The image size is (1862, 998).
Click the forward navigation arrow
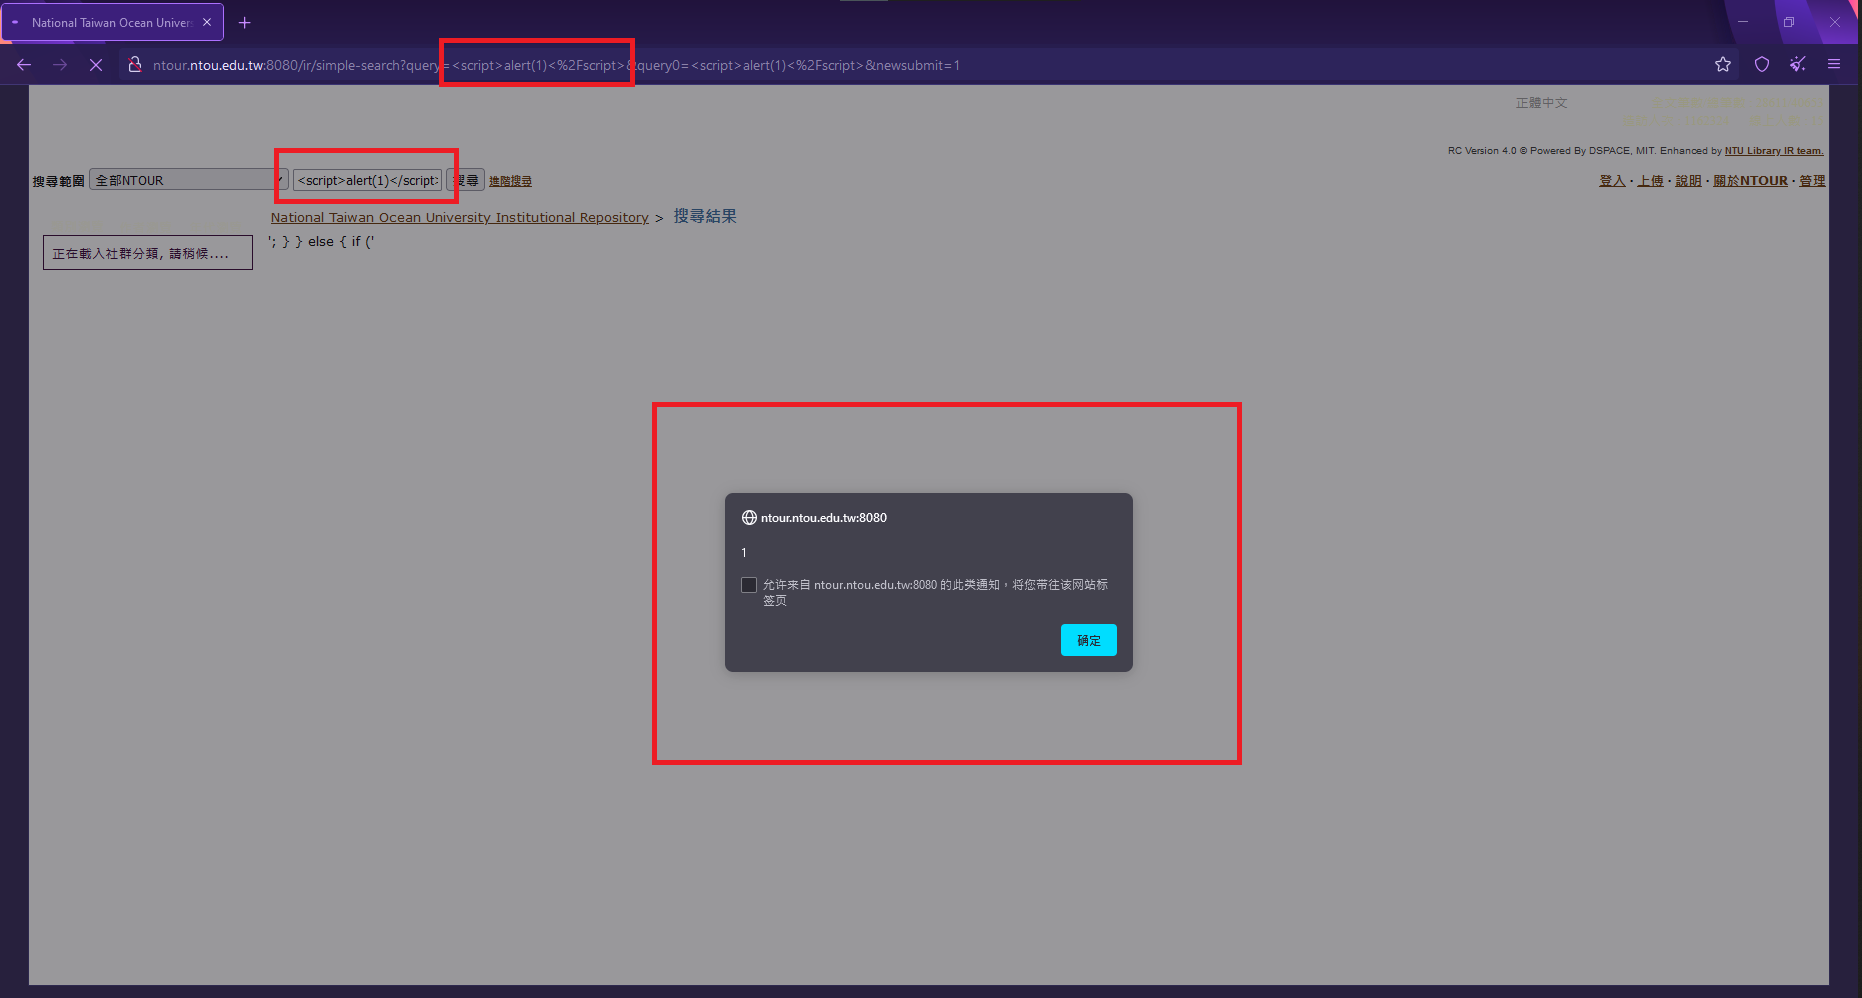point(60,65)
